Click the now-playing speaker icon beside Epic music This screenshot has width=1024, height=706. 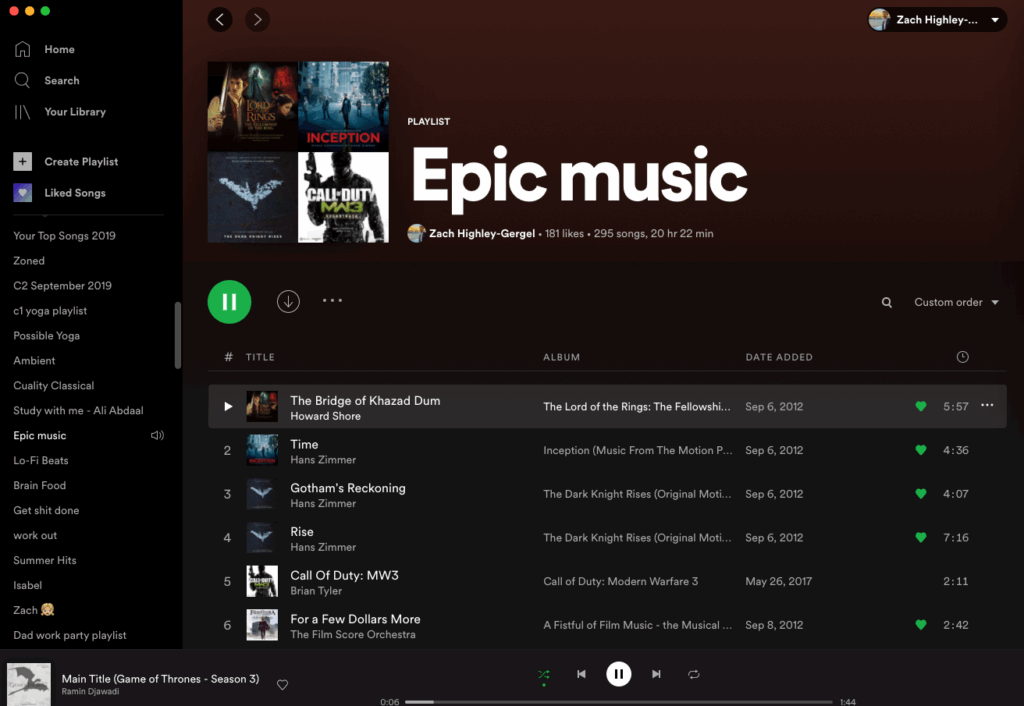[x=157, y=435]
